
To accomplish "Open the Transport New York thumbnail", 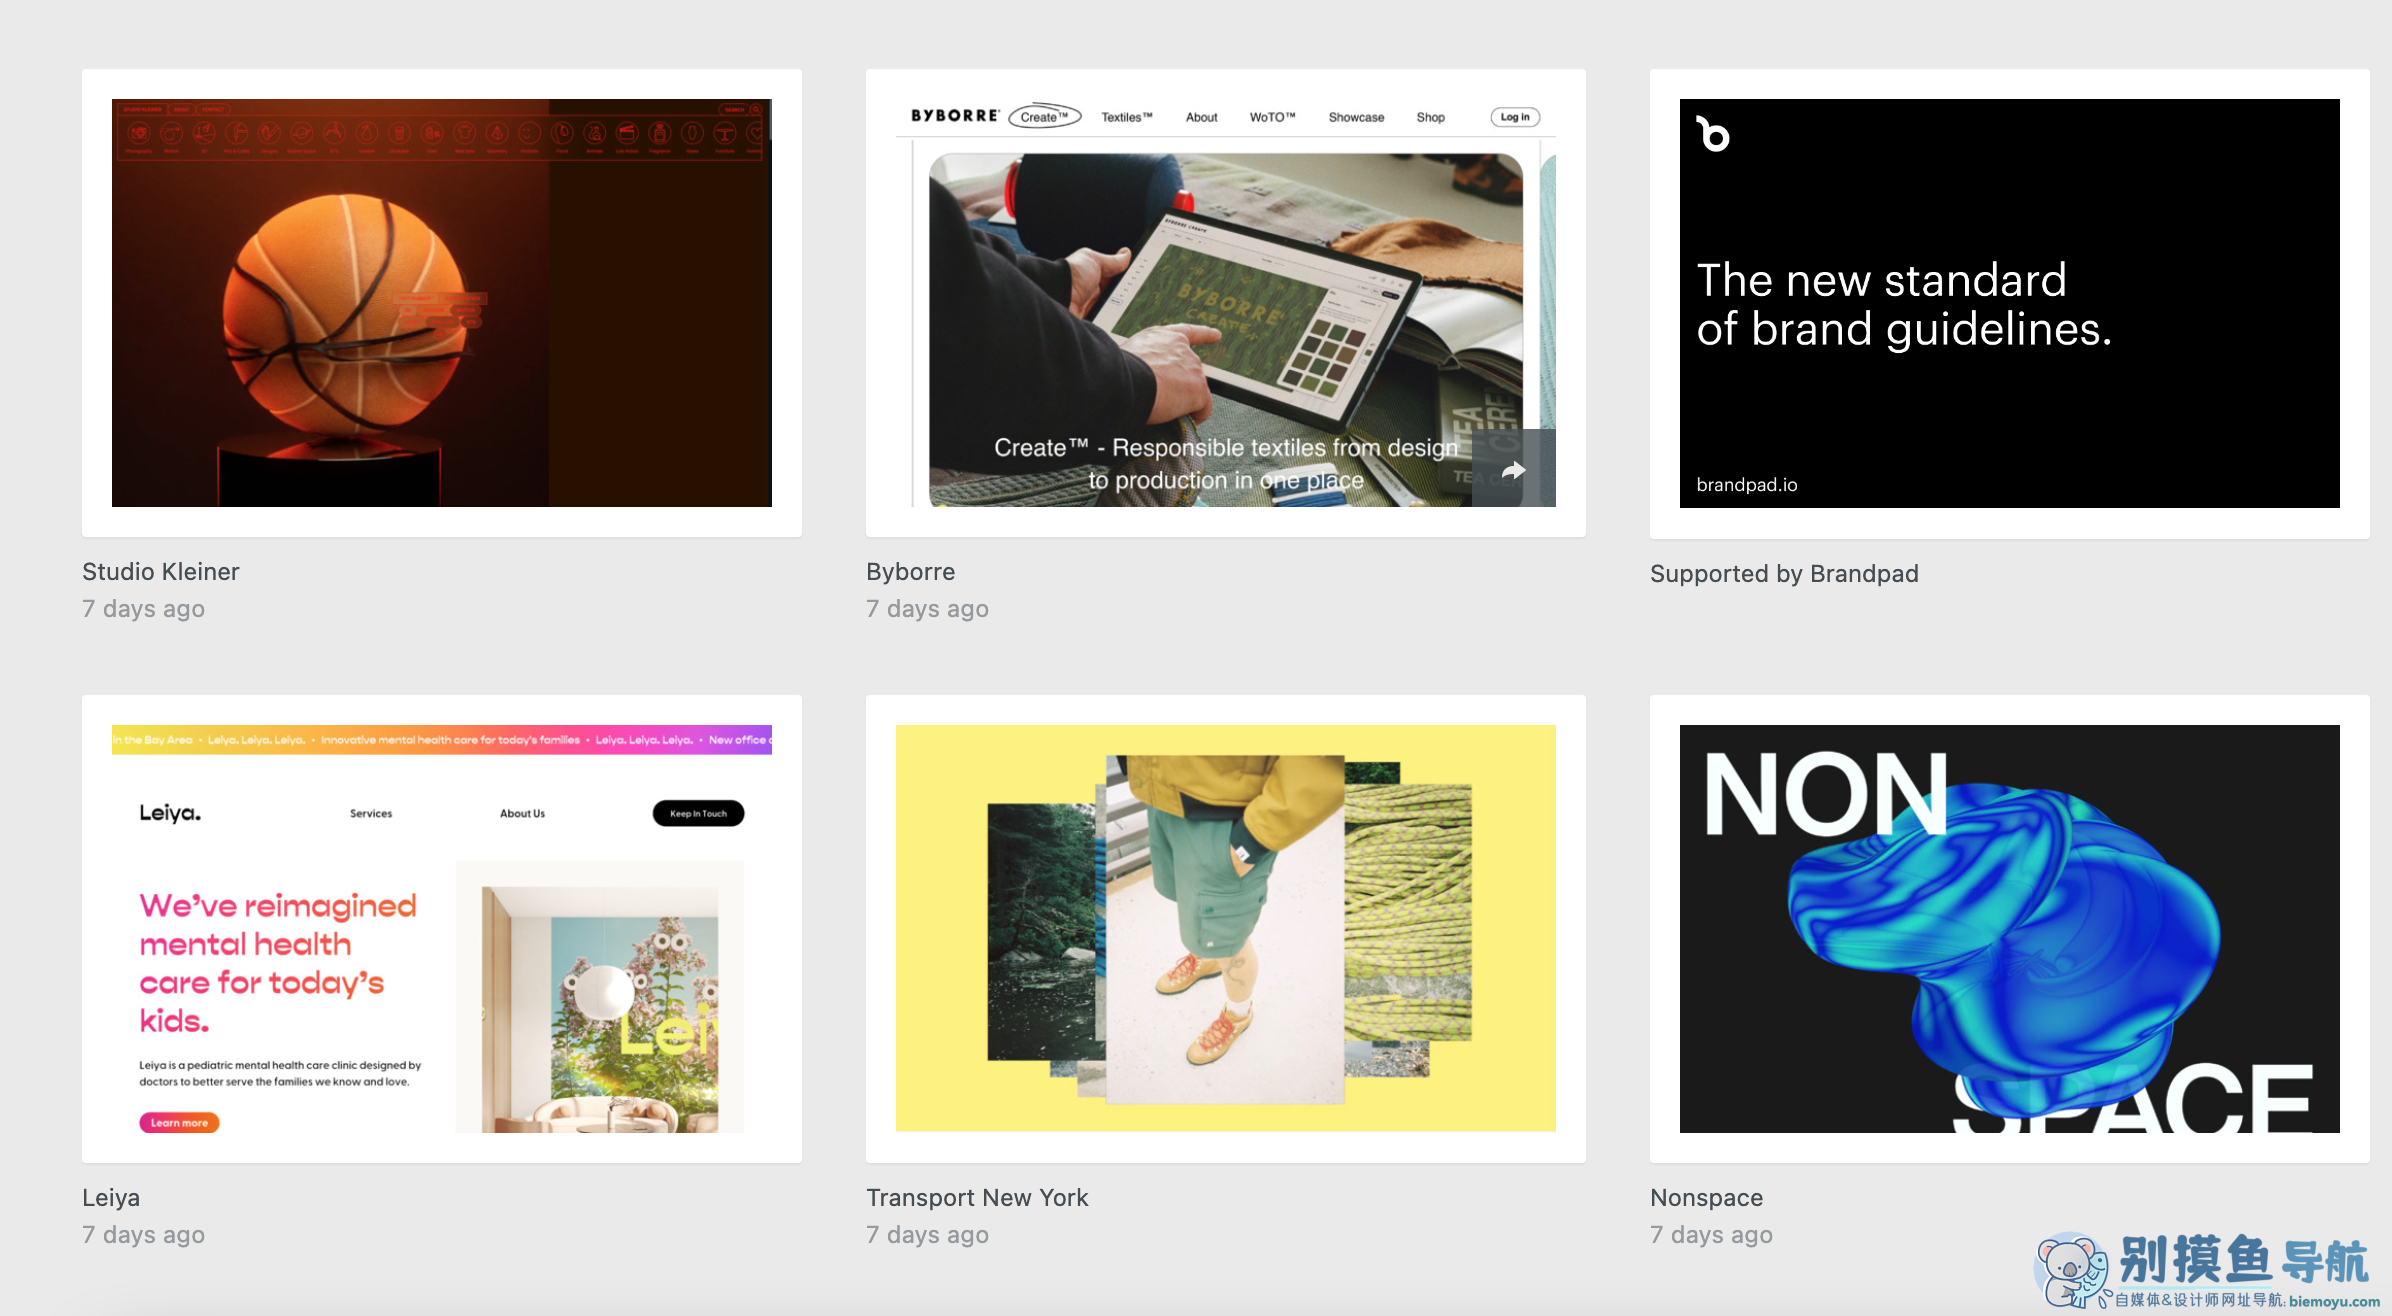I will (1225, 928).
